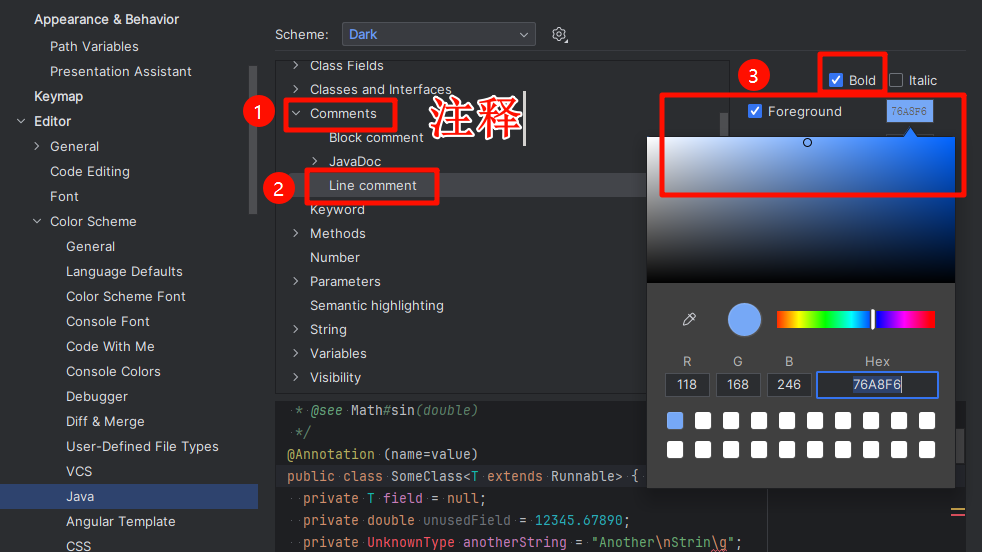Expand the JavaDoc node
Viewport: 982px width, 552px height.
point(315,161)
